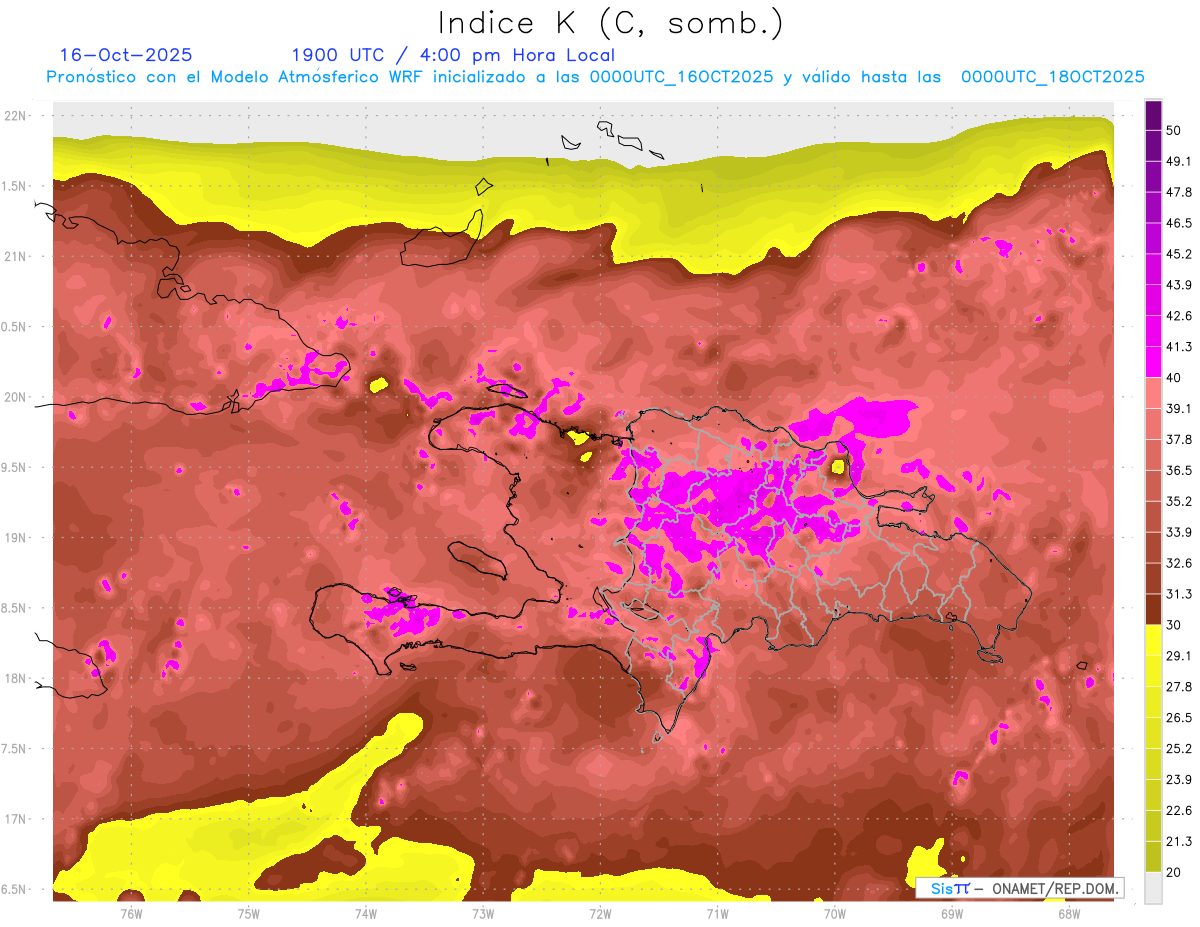Viewport: 1200px width, 927px height.
Task: Click the '74W' longitude label
Action: (366, 915)
